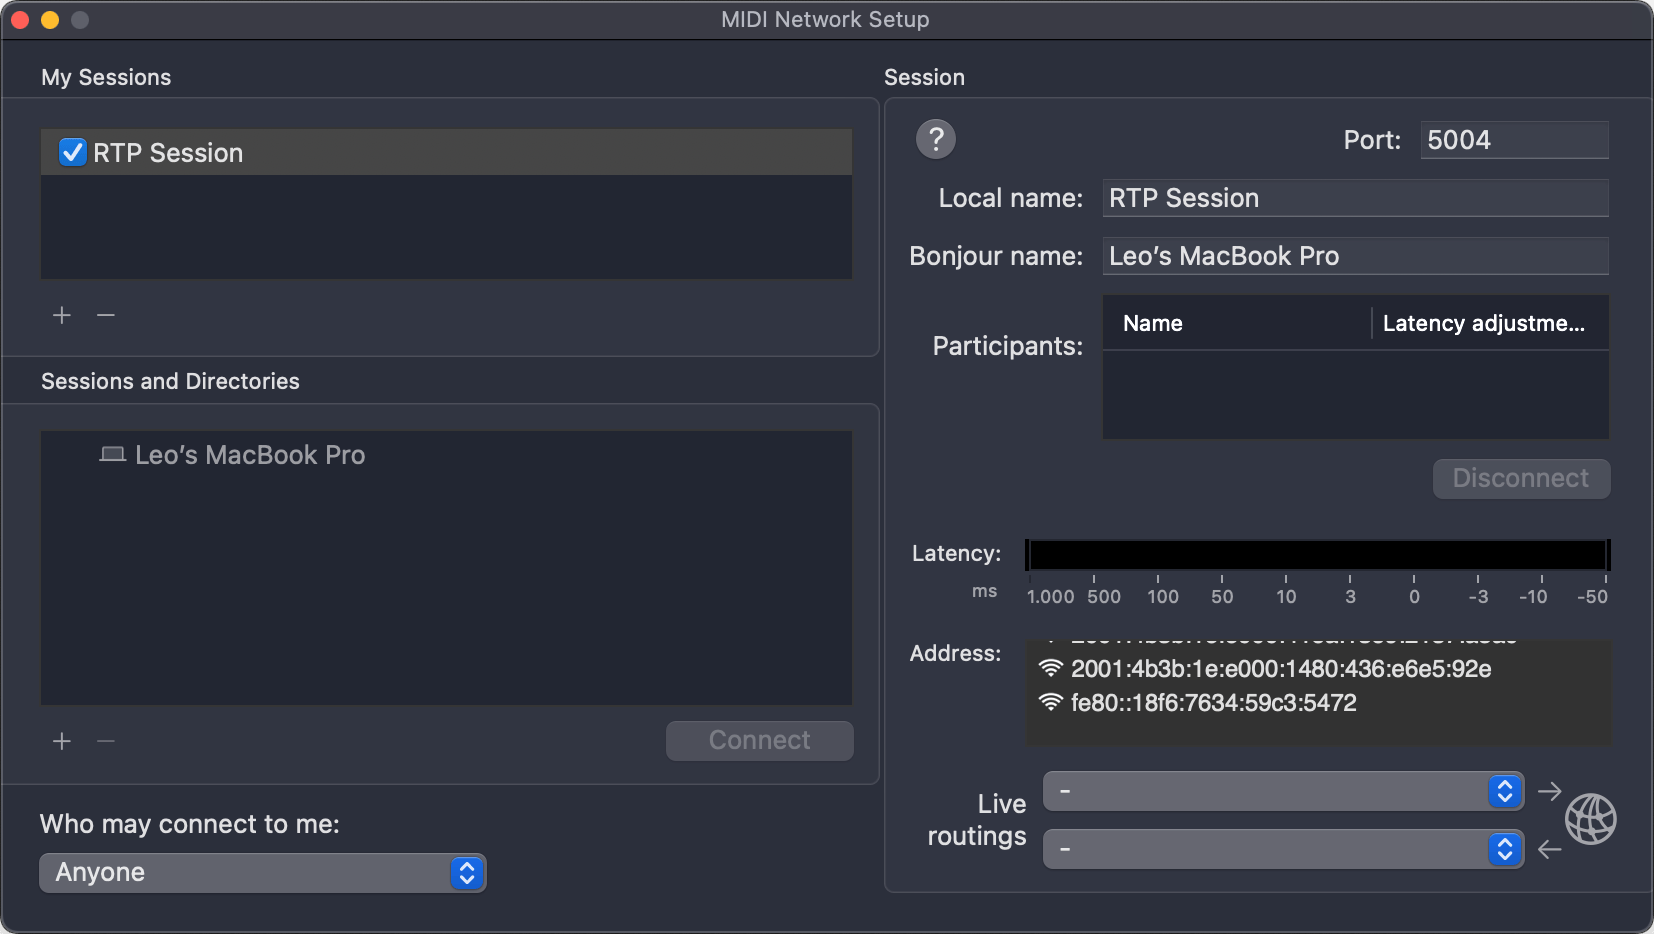This screenshot has height=934, width=1654.
Task: Open the upper Live routings dropdown
Action: click(x=1283, y=791)
